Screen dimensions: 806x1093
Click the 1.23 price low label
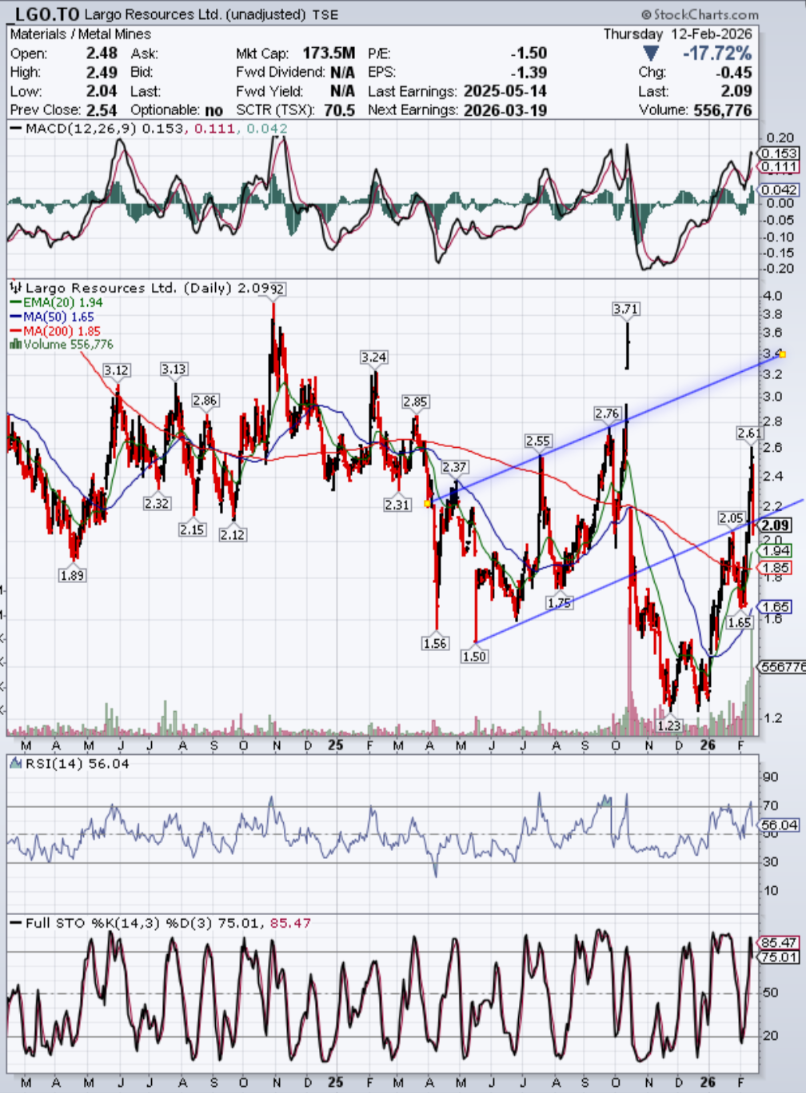point(669,725)
